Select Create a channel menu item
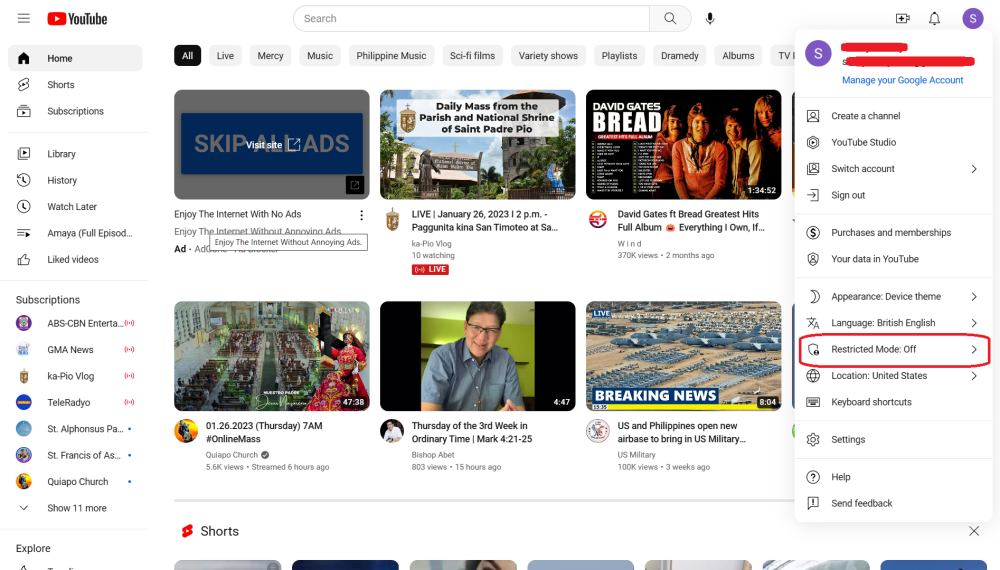The height and width of the screenshot is (570, 1000). coord(893,116)
